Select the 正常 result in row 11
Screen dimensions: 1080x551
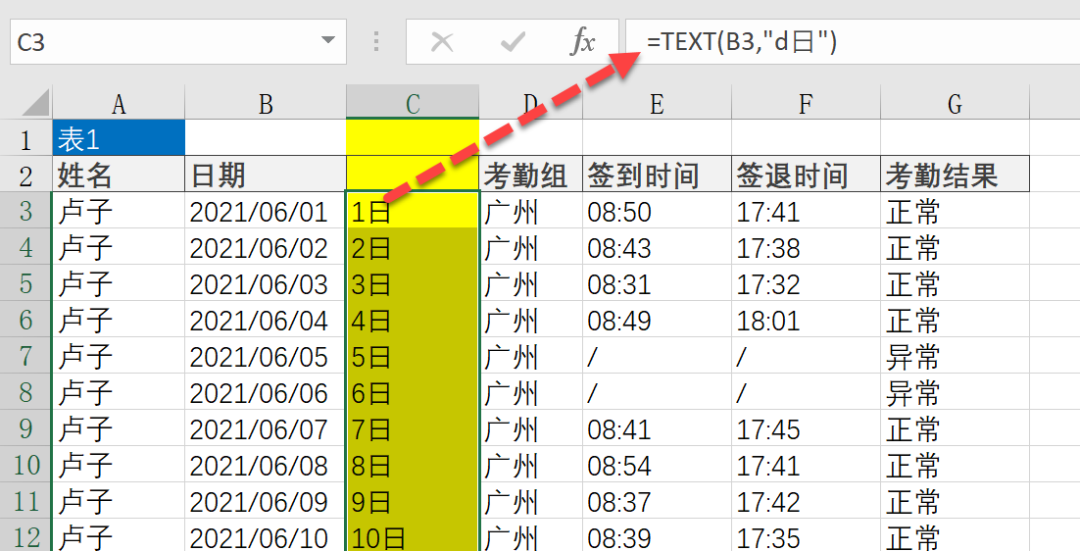point(955,501)
